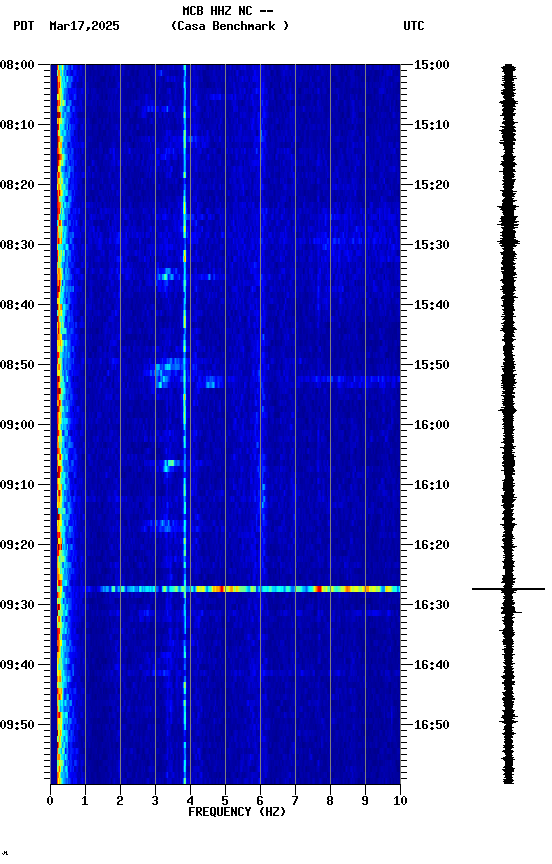The width and height of the screenshot is (552, 864).
Task: Click the 08:20 PDT time label
Action: click(x=17, y=185)
